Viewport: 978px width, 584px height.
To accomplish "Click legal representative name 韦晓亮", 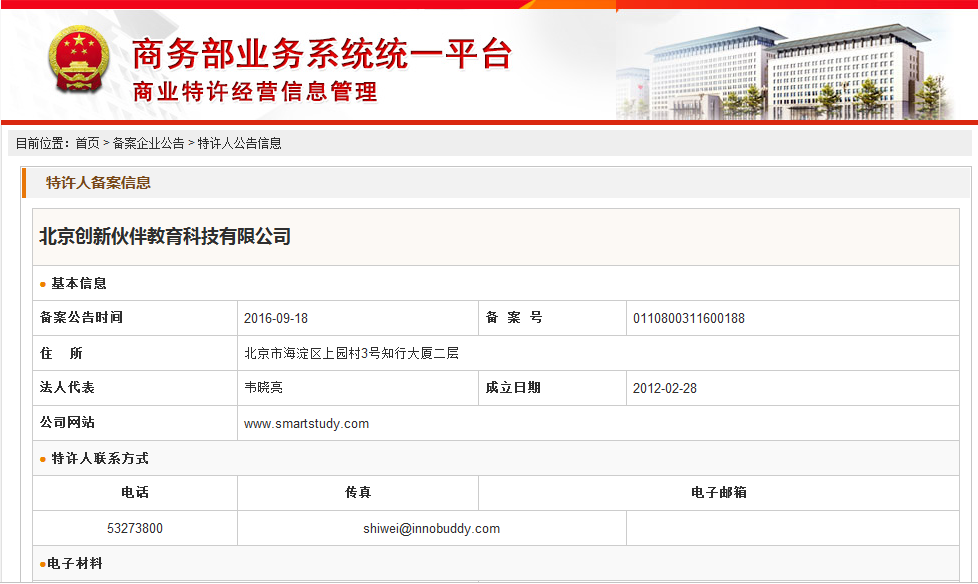I will click(263, 388).
